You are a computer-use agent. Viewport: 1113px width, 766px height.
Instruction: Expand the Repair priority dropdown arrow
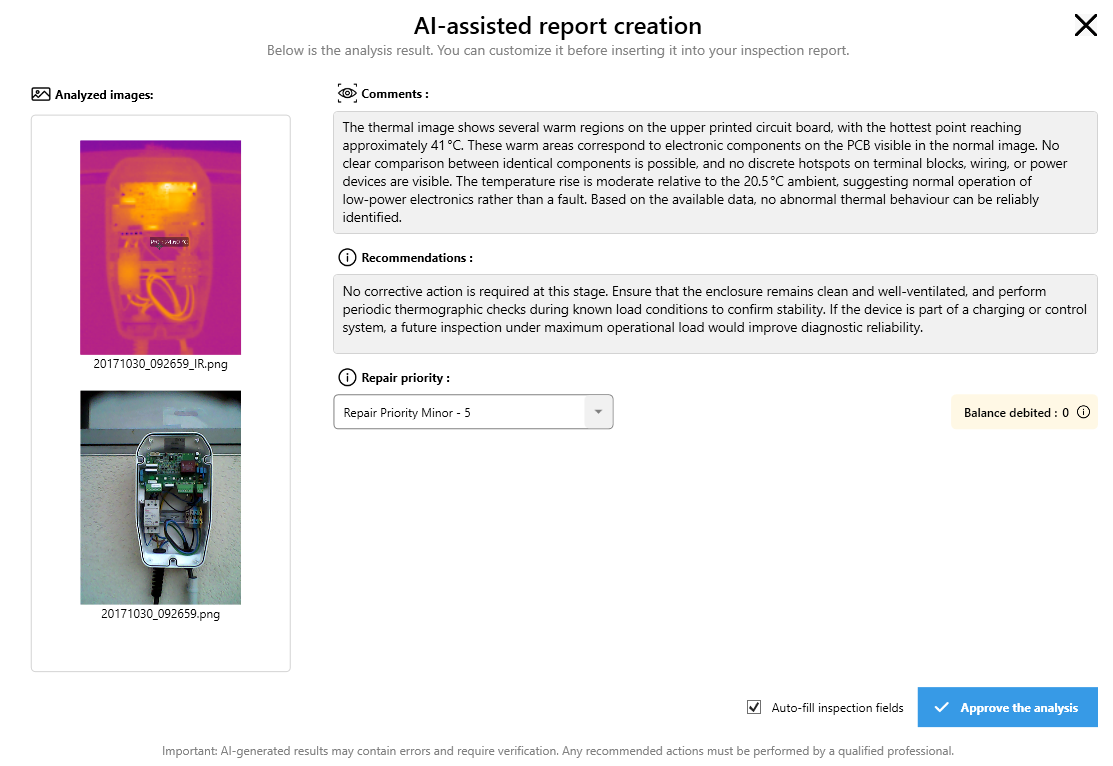click(x=598, y=412)
